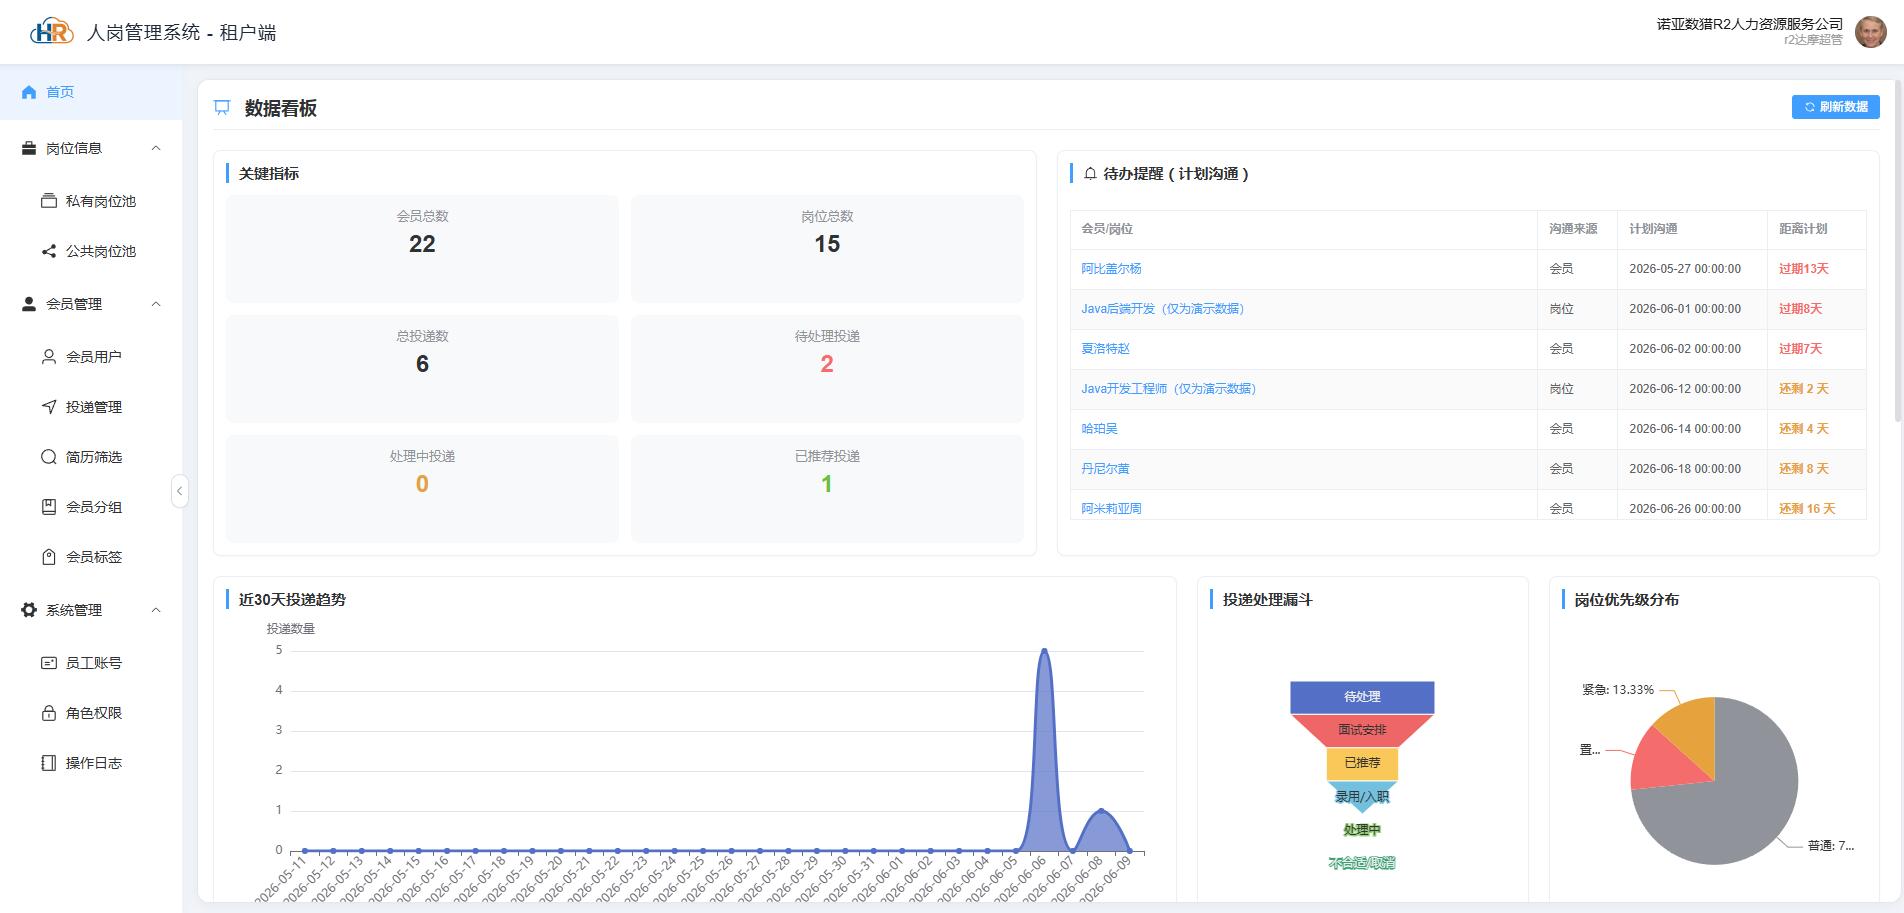Open 公共岗位池 page

[91, 251]
